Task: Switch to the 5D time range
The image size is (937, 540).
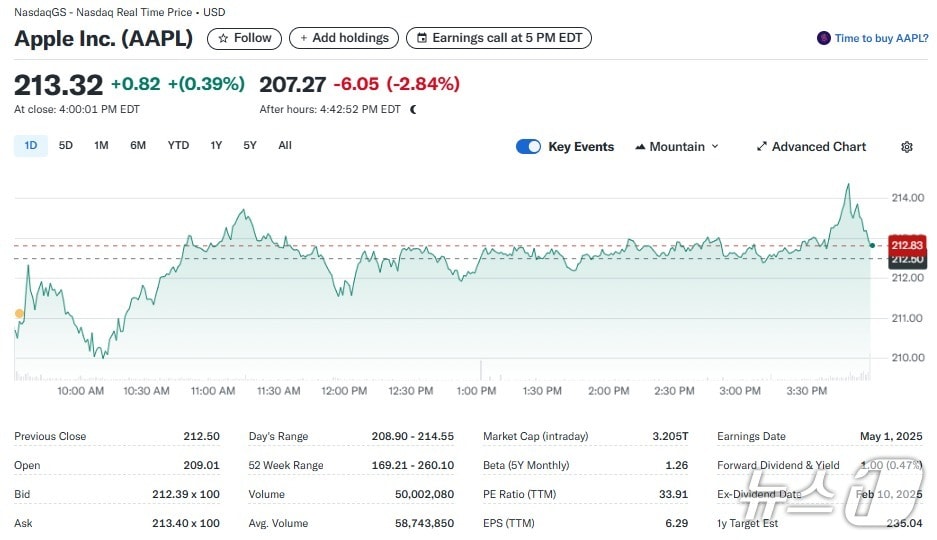Action: (66, 146)
